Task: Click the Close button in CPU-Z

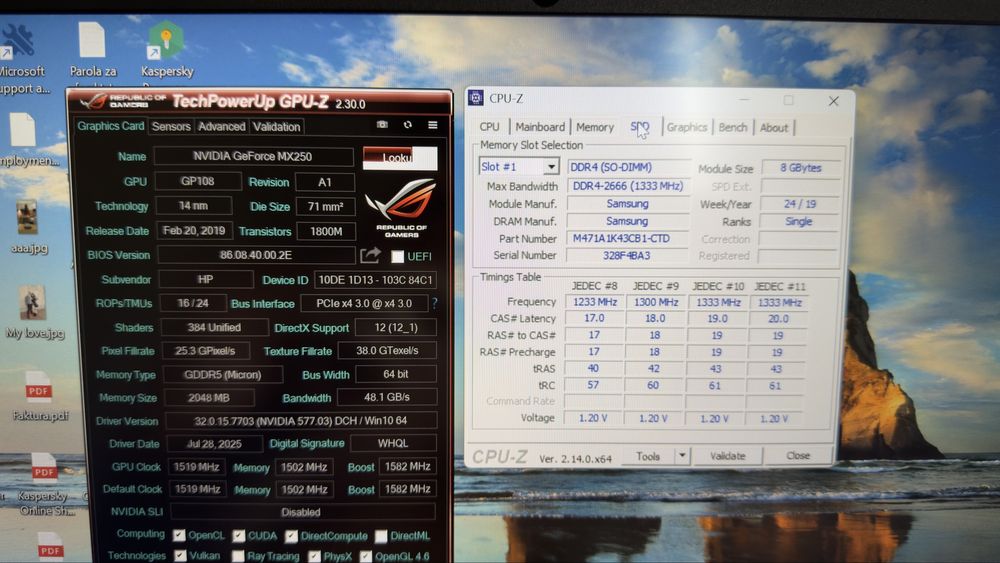Action: [x=798, y=455]
